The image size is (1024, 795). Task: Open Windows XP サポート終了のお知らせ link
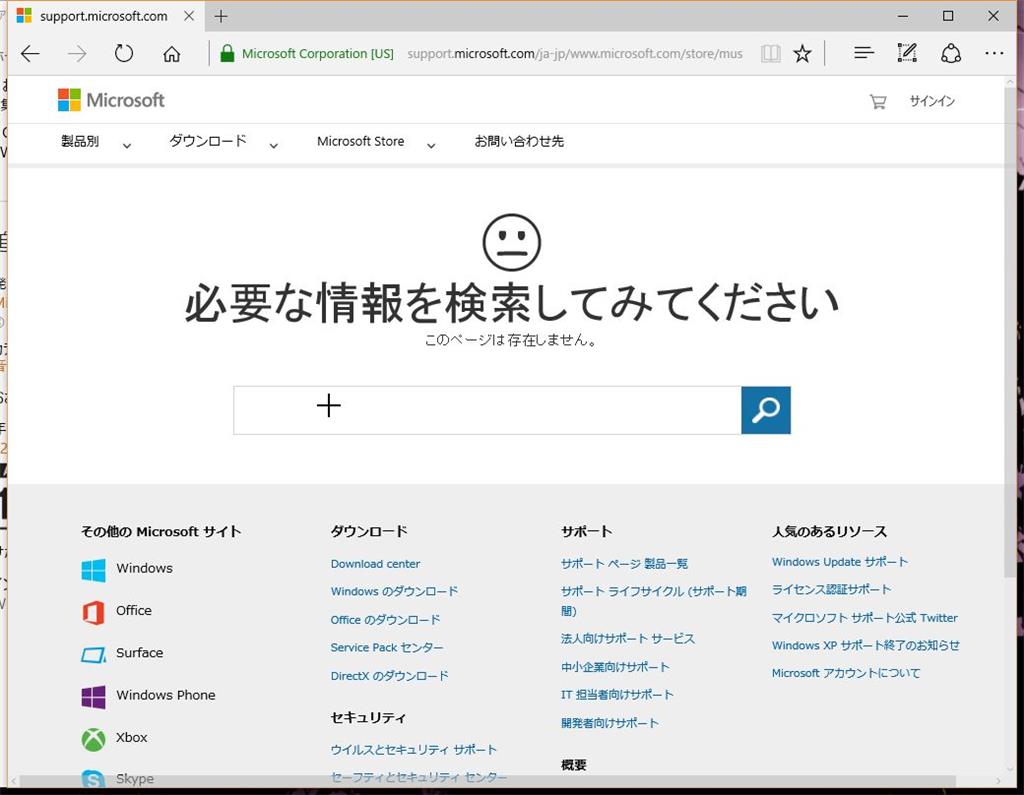coord(866,645)
